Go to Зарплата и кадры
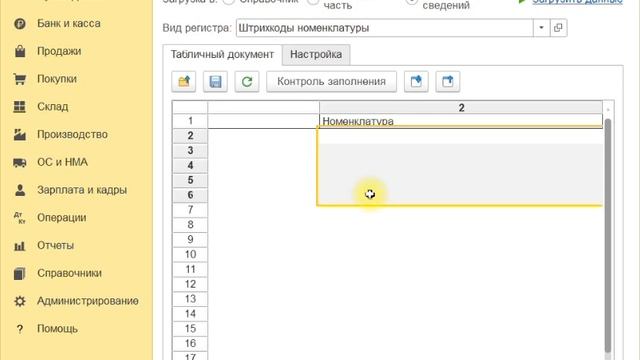This screenshot has height=360, width=640. (82, 190)
